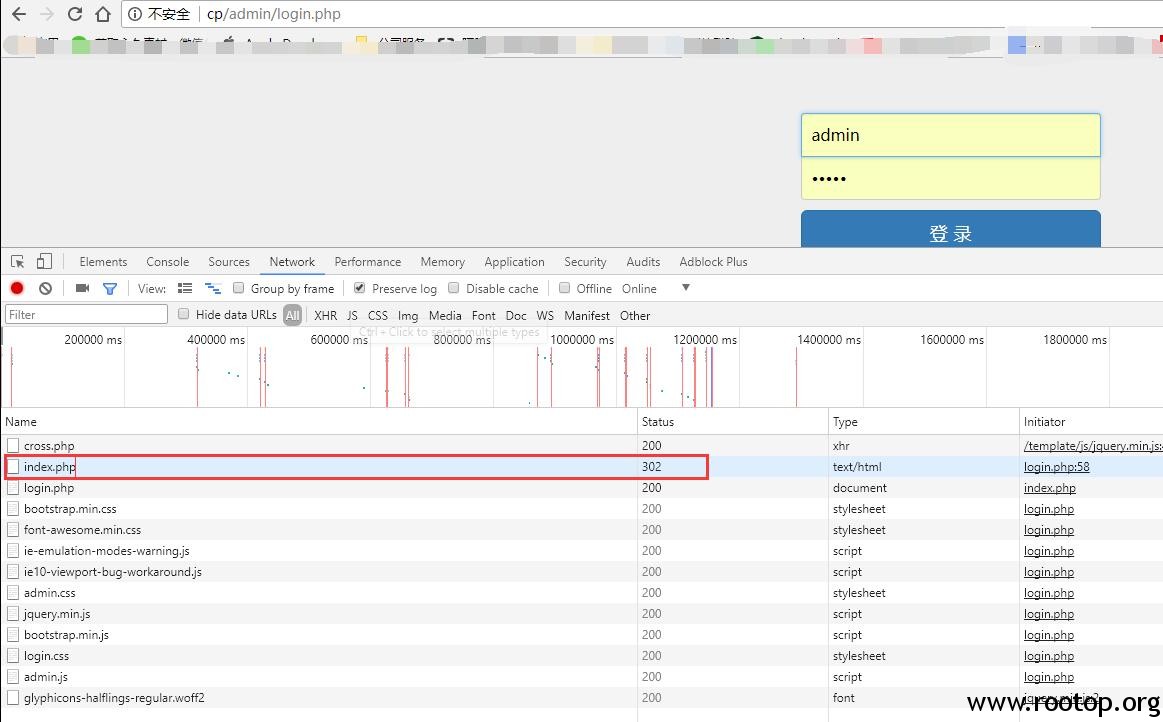Click the blue 登录 login button
The width and height of the screenshot is (1163, 722).
coord(950,229)
